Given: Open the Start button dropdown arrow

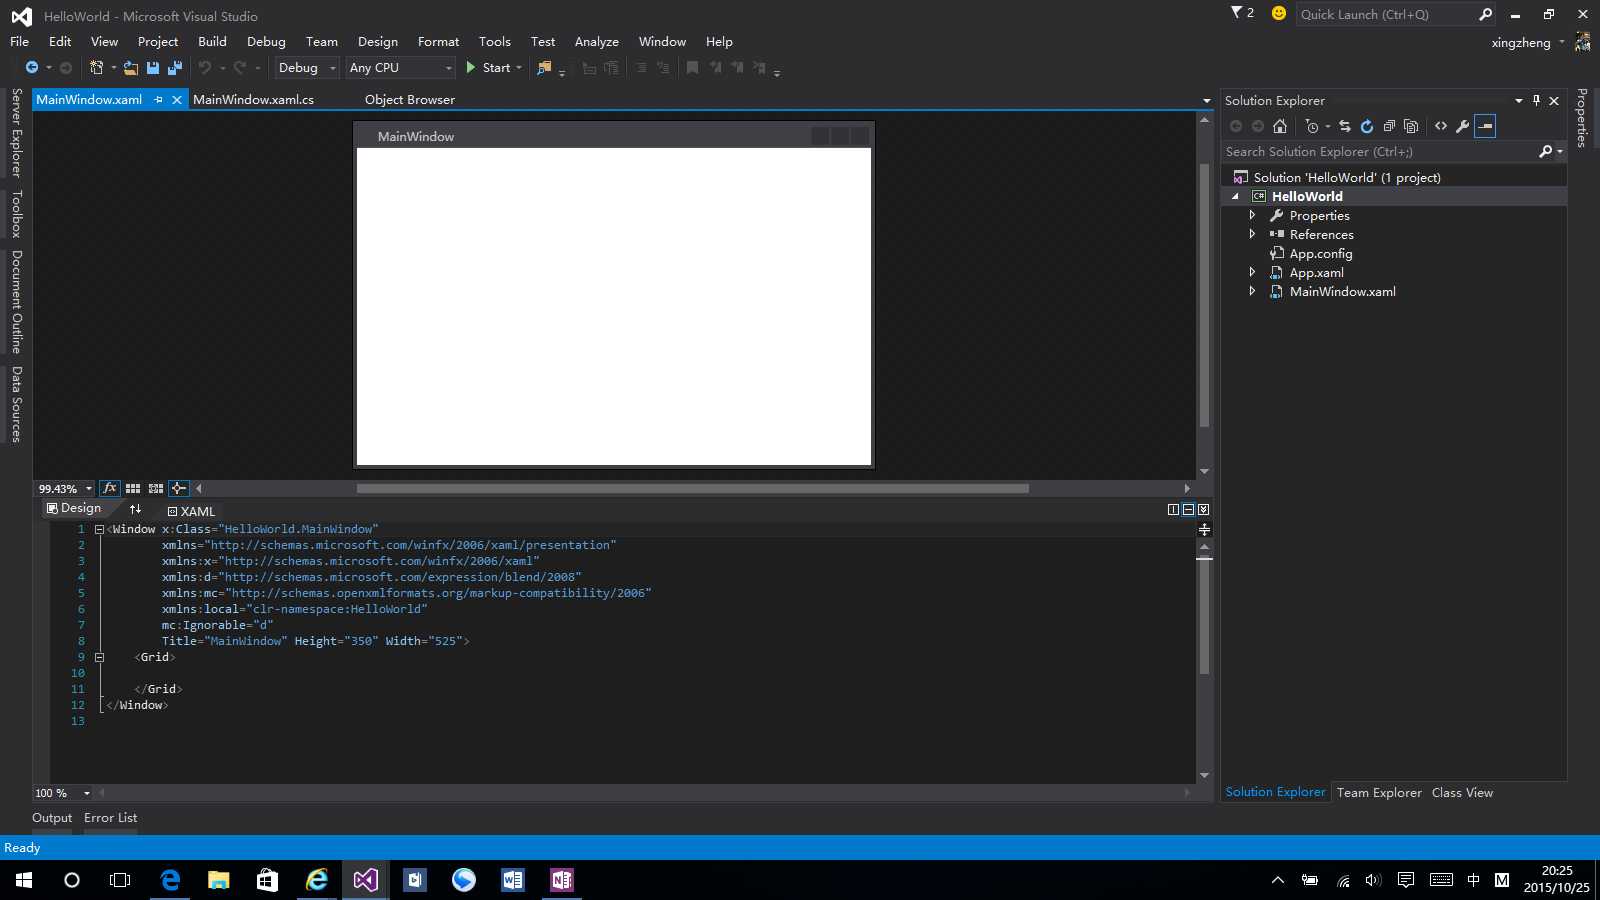Looking at the screenshot, I should point(519,67).
